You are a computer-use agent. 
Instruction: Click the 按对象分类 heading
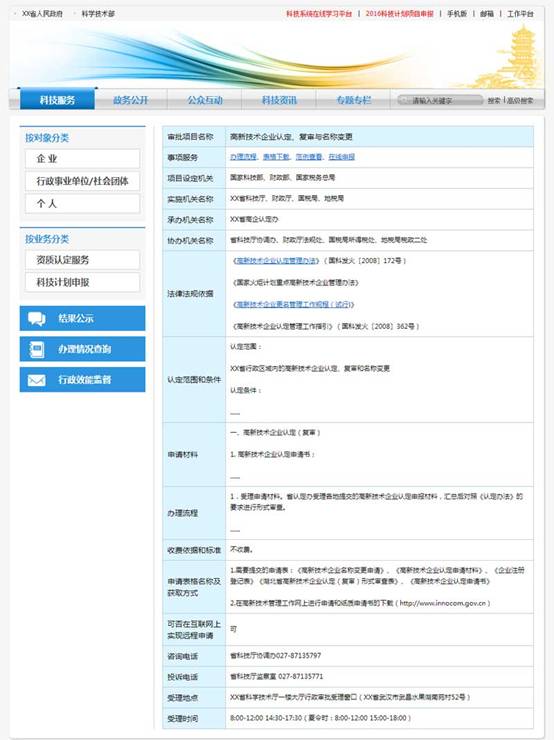(47, 138)
